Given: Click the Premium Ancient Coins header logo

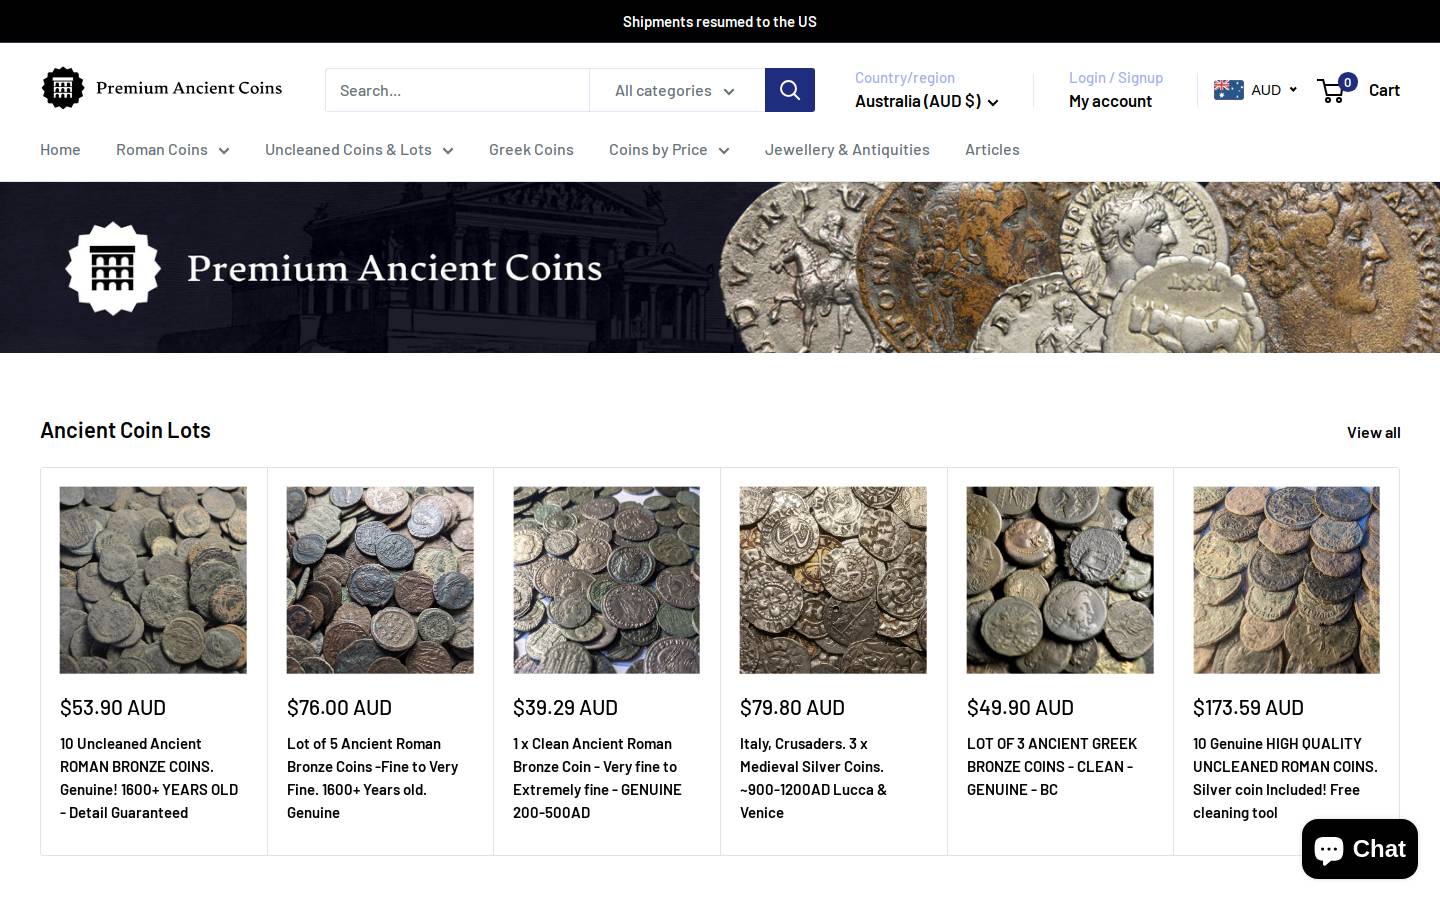Looking at the screenshot, I should click(162, 88).
